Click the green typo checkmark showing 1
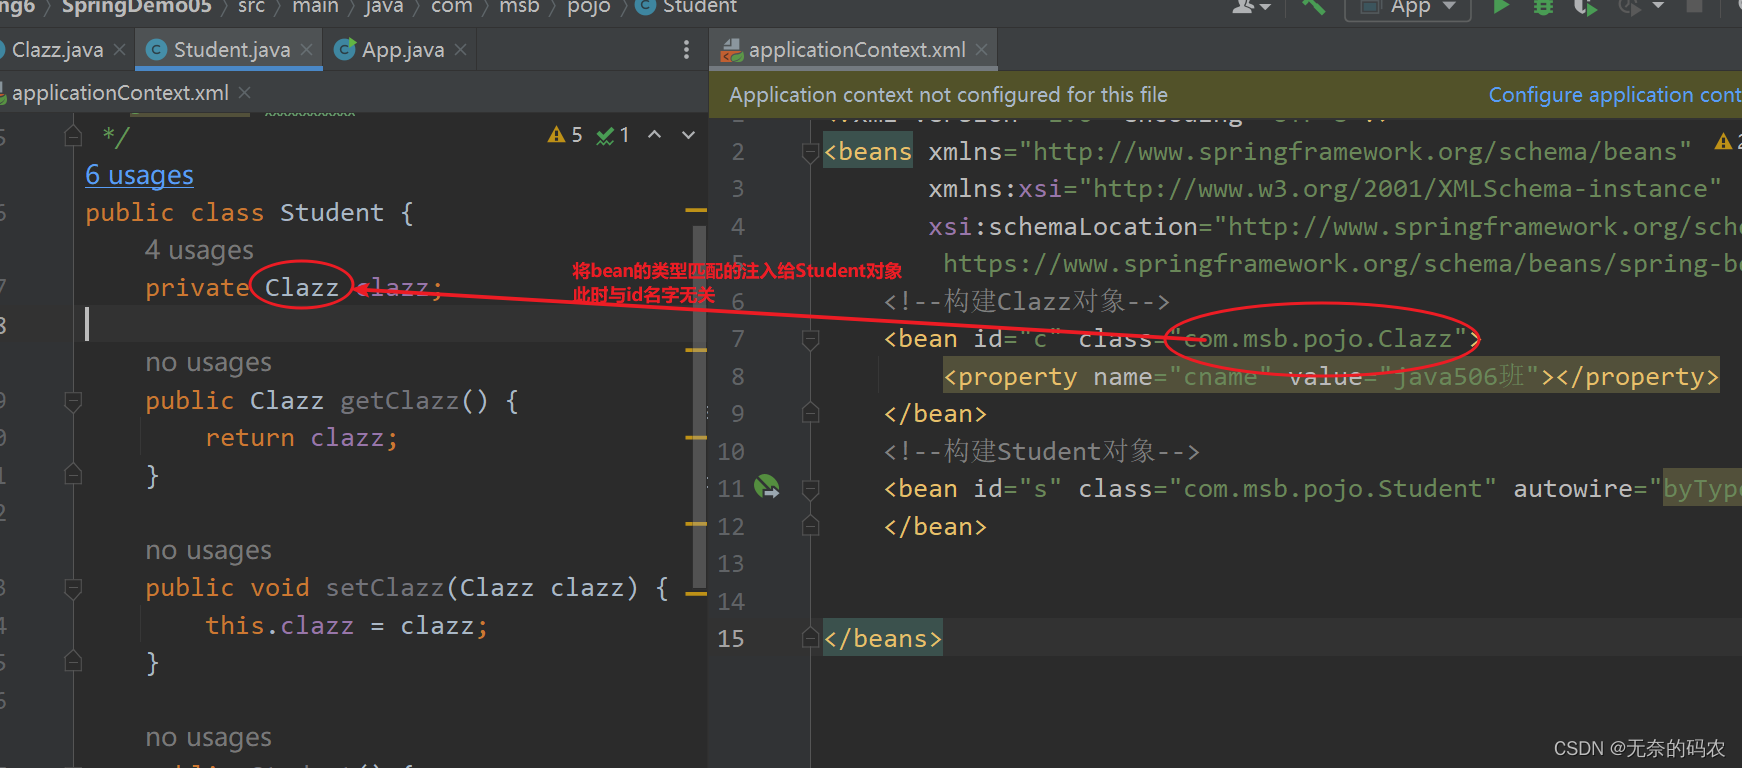1742x768 pixels. pos(605,135)
